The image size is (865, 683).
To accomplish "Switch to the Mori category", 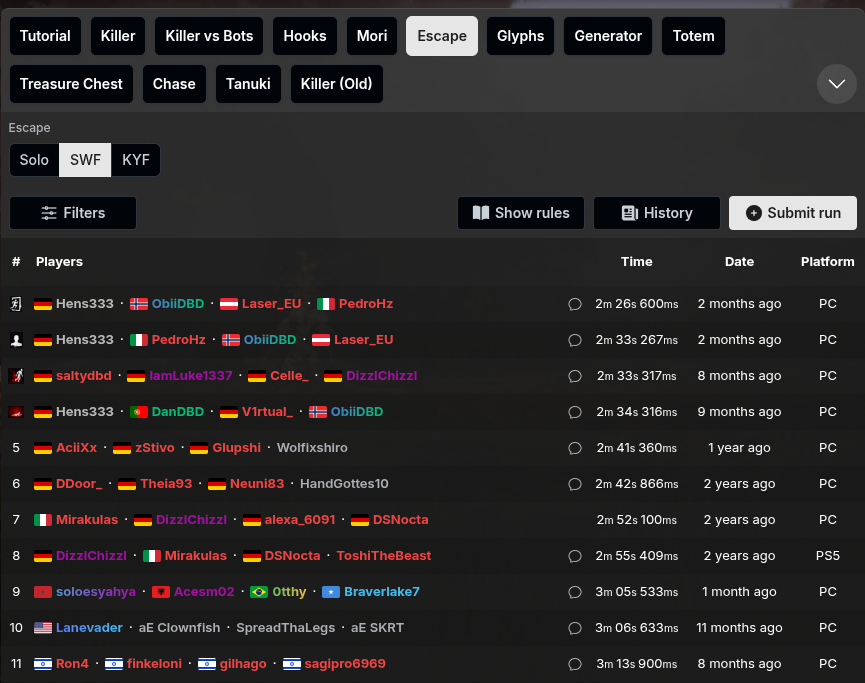I will pyautogui.click(x=372, y=36).
